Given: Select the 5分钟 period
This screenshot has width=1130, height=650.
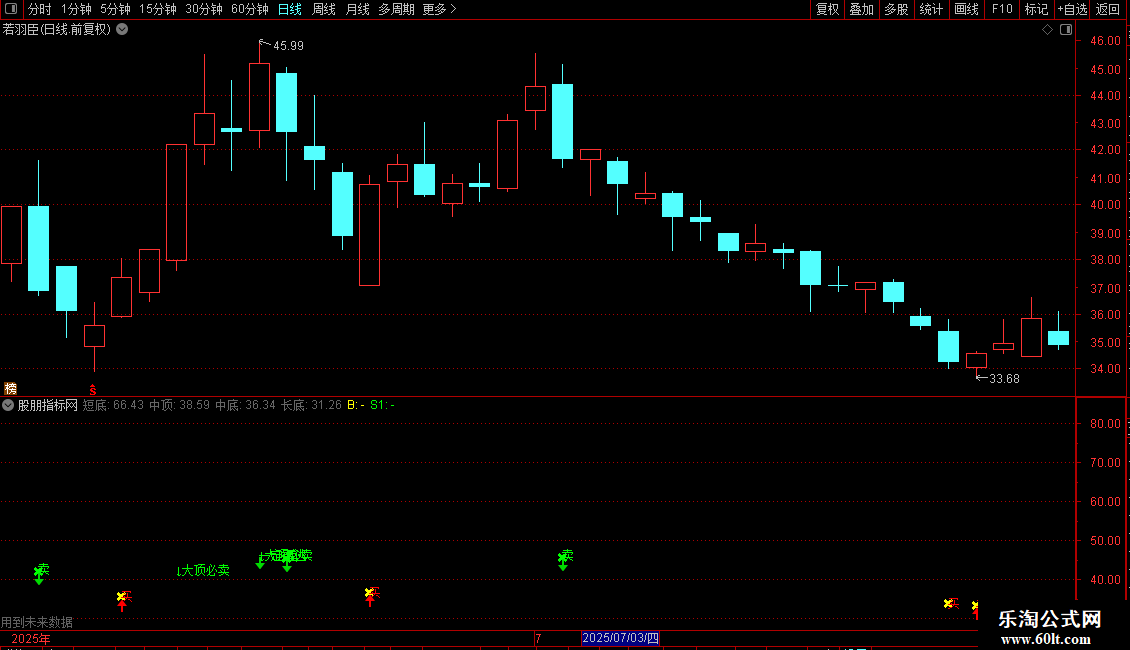Looking at the screenshot, I should (x=115, y=9).
